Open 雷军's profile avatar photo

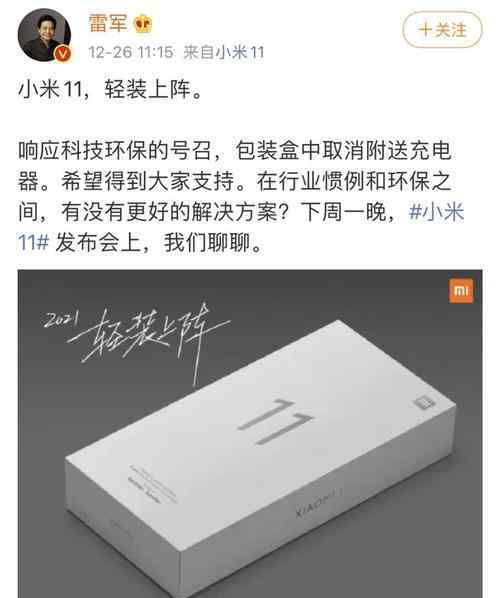point(44,35)
